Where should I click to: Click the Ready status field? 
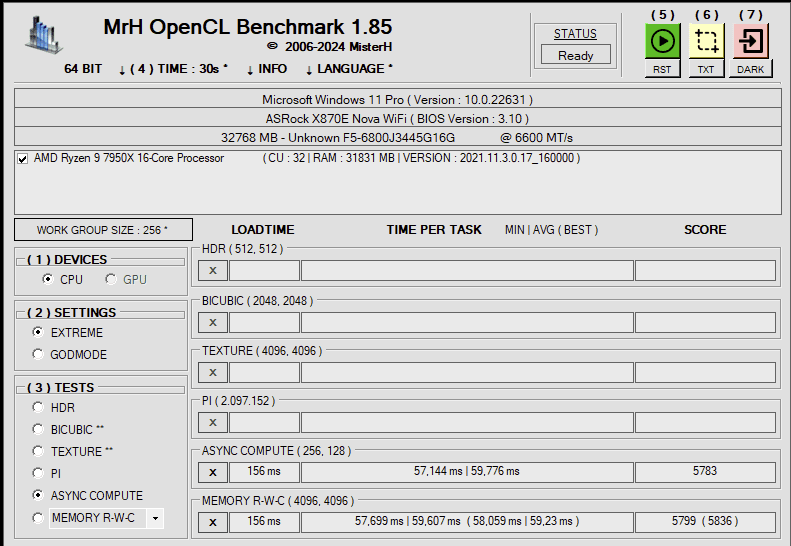point(576,54)
